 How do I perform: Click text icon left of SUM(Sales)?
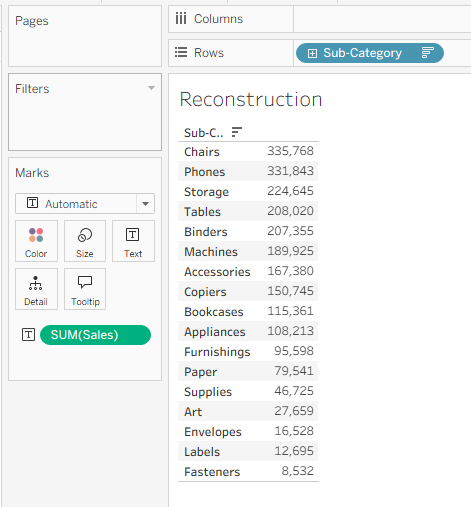coord(28,335)
